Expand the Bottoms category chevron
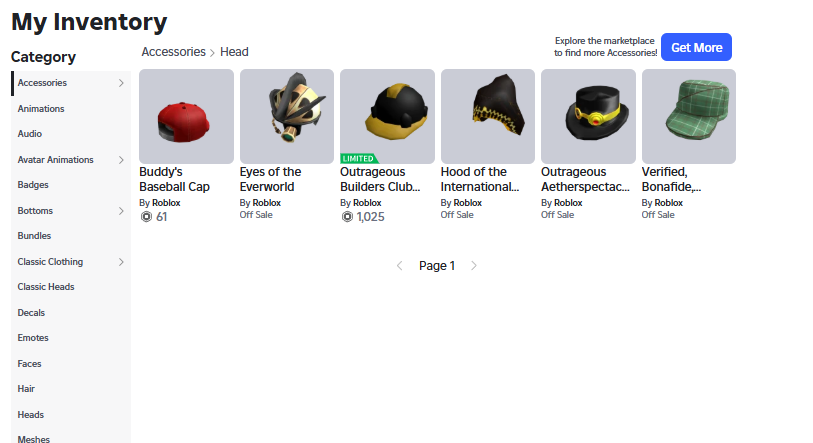The image size is (813, 443). (121, 211)
